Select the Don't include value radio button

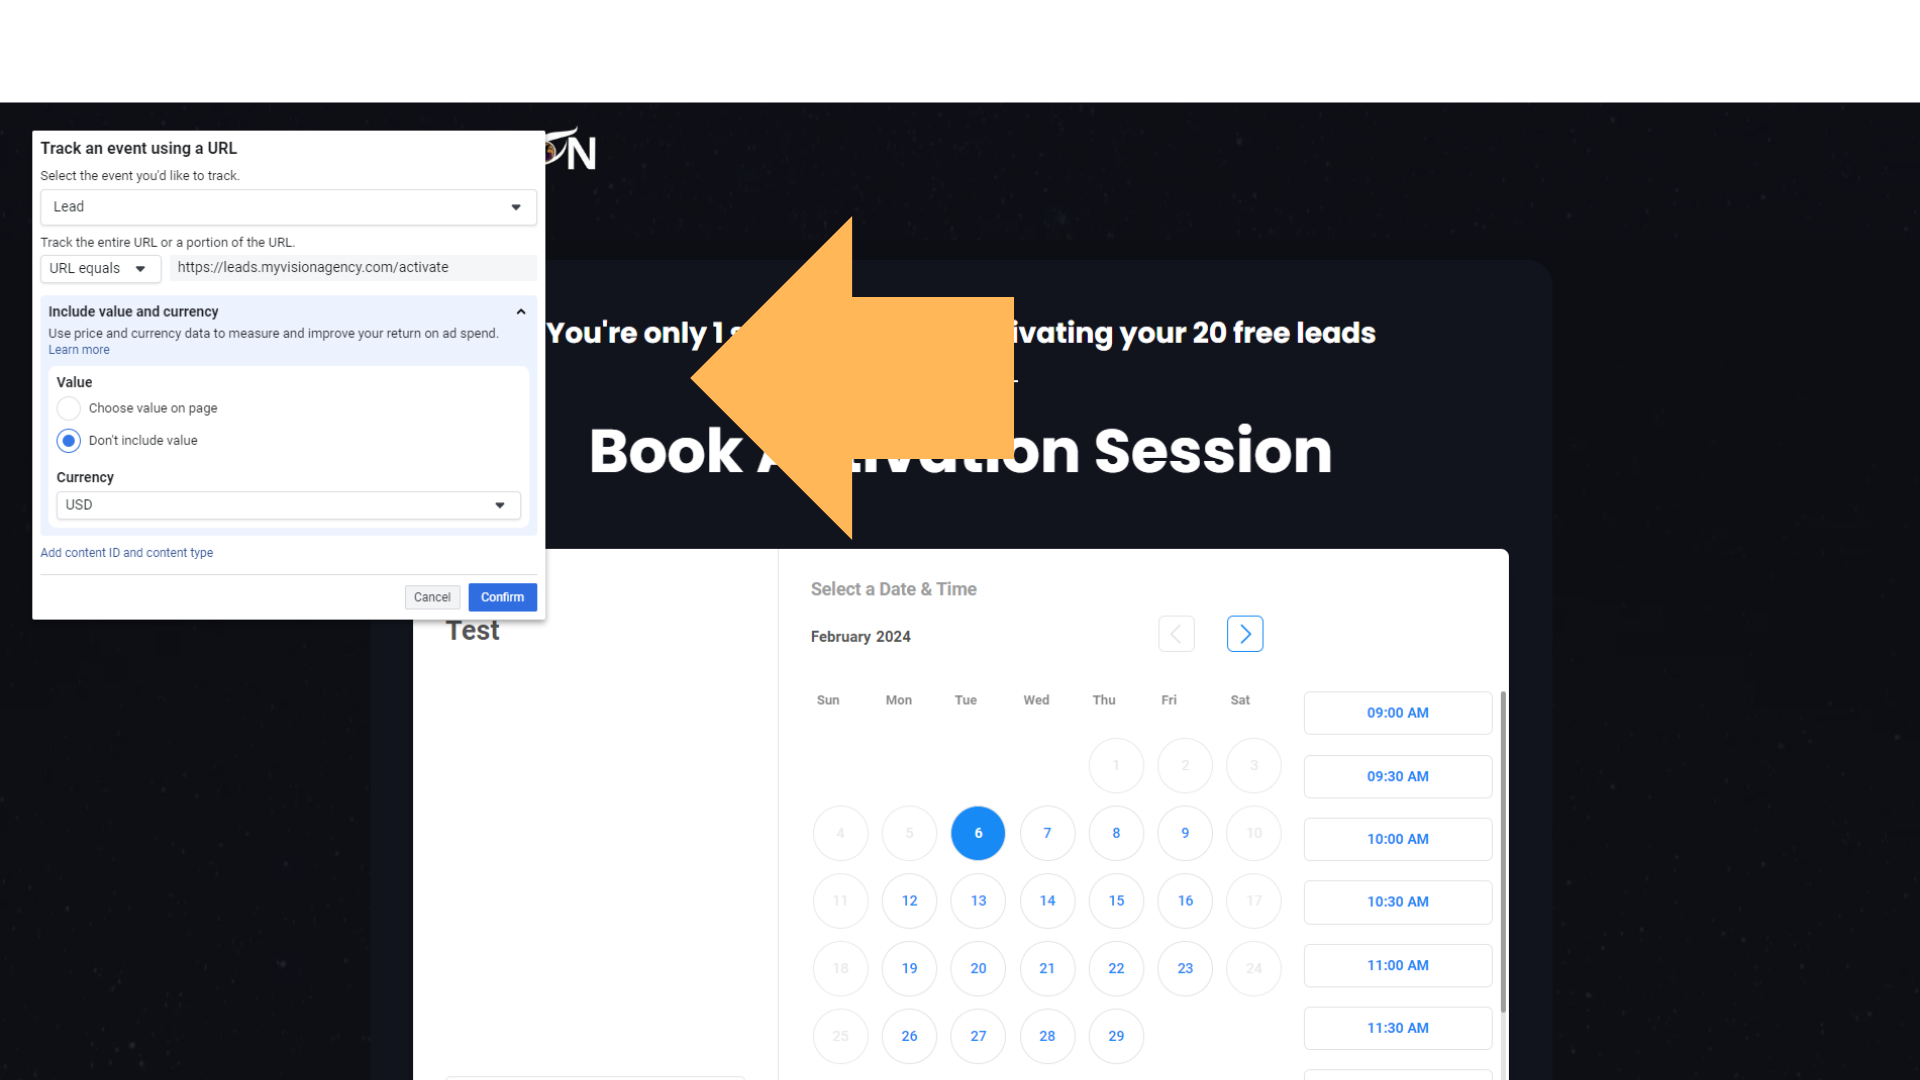click(67, 439)
